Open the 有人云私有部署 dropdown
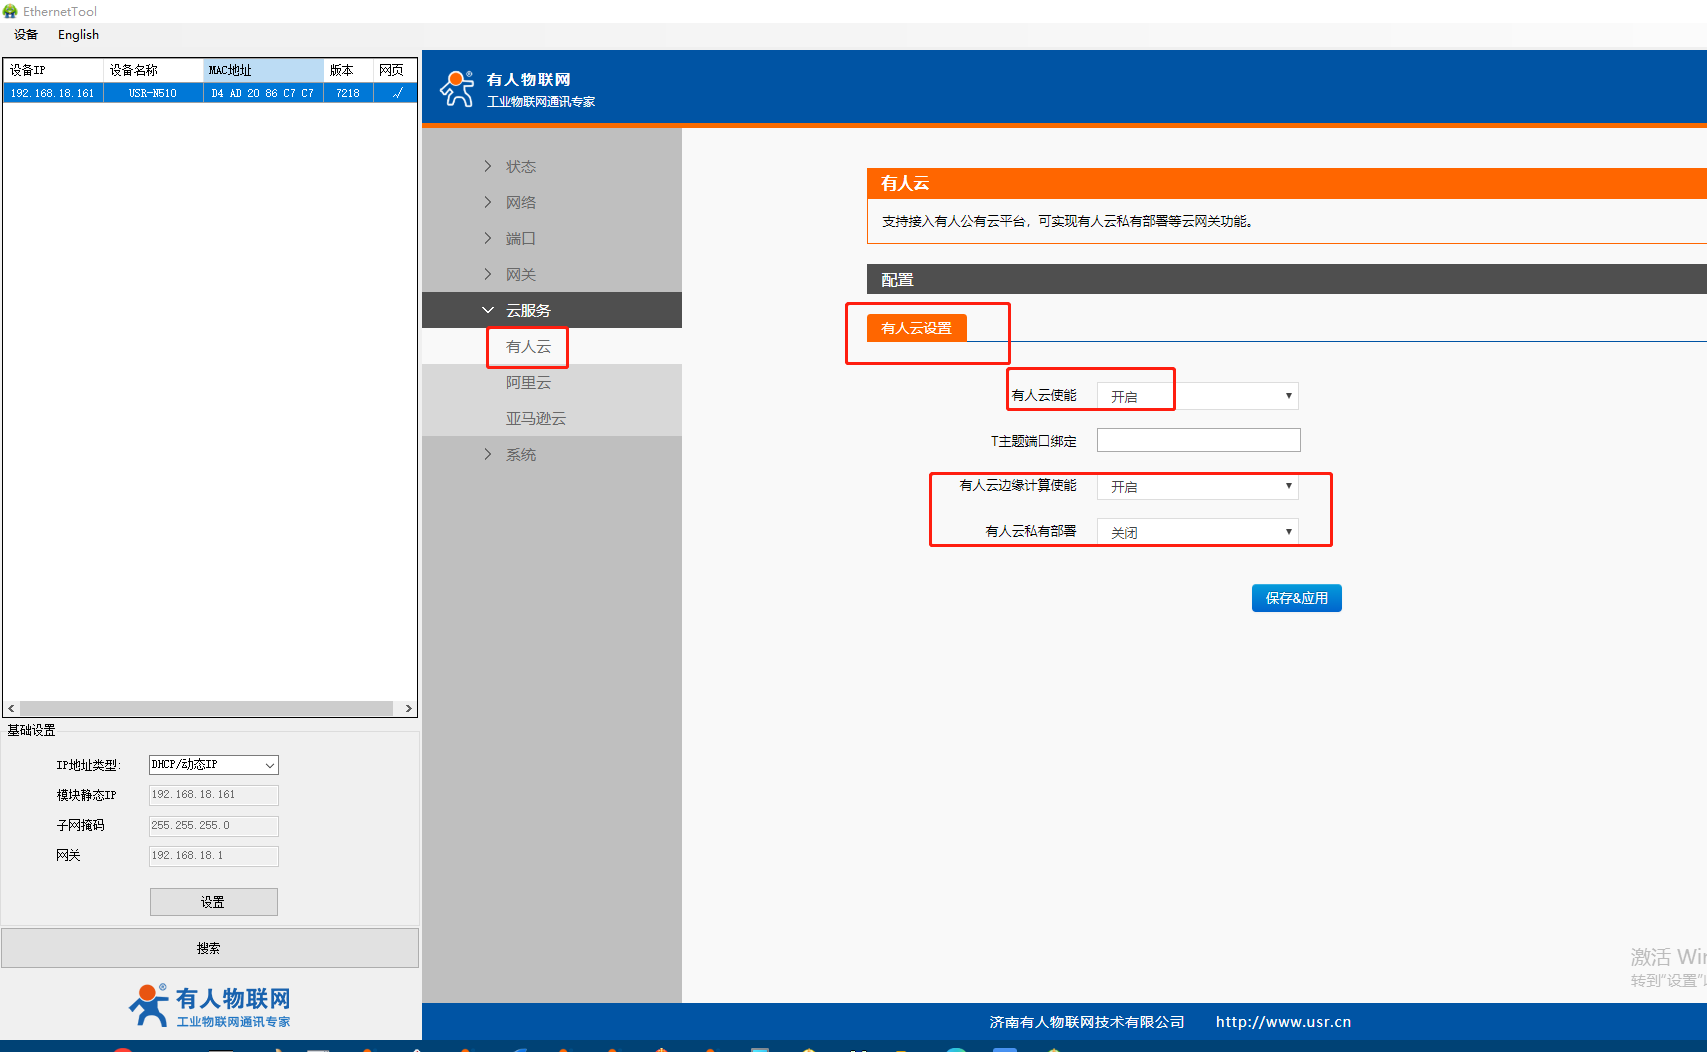Screen dimensions: 1707x1052 point(1198,532)
